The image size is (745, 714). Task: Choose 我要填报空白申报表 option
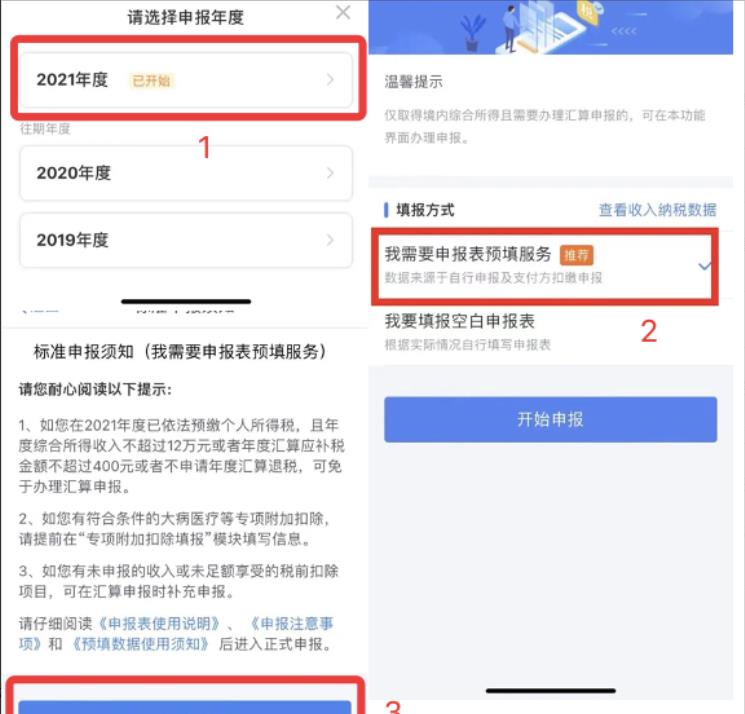(x=544, y=332)
